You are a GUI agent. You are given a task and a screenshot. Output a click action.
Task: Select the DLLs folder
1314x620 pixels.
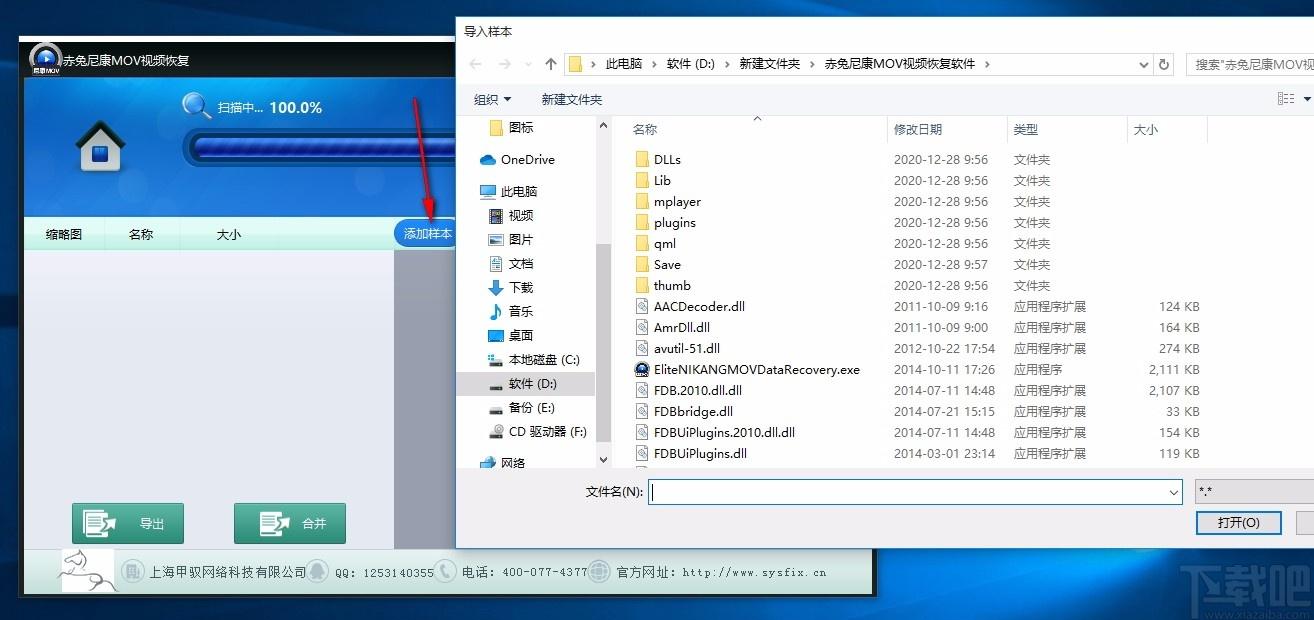pyautogui.click(x=658, y=159)
